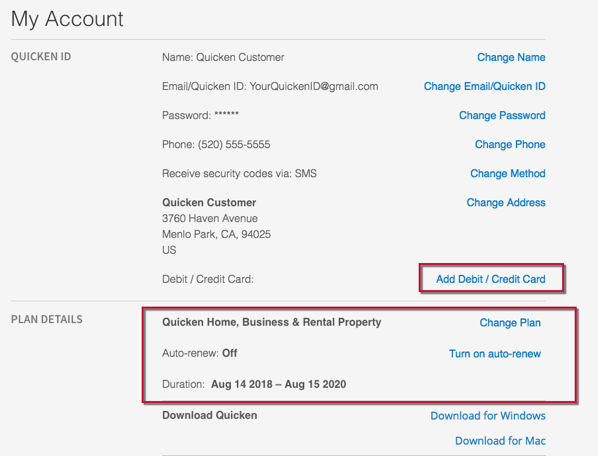Click the PLAN DETAILS section label
The width and height of the screenshot is (598, 456).
tap(47, 319)
